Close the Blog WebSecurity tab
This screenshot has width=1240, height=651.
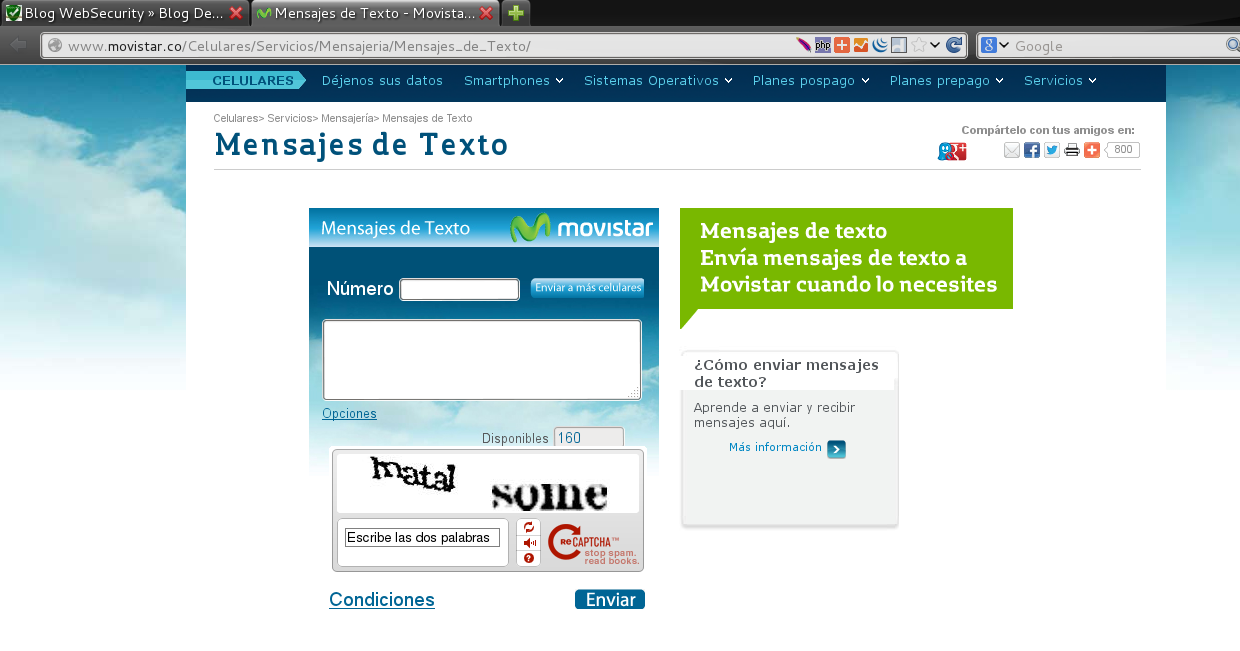coord(236,13)
